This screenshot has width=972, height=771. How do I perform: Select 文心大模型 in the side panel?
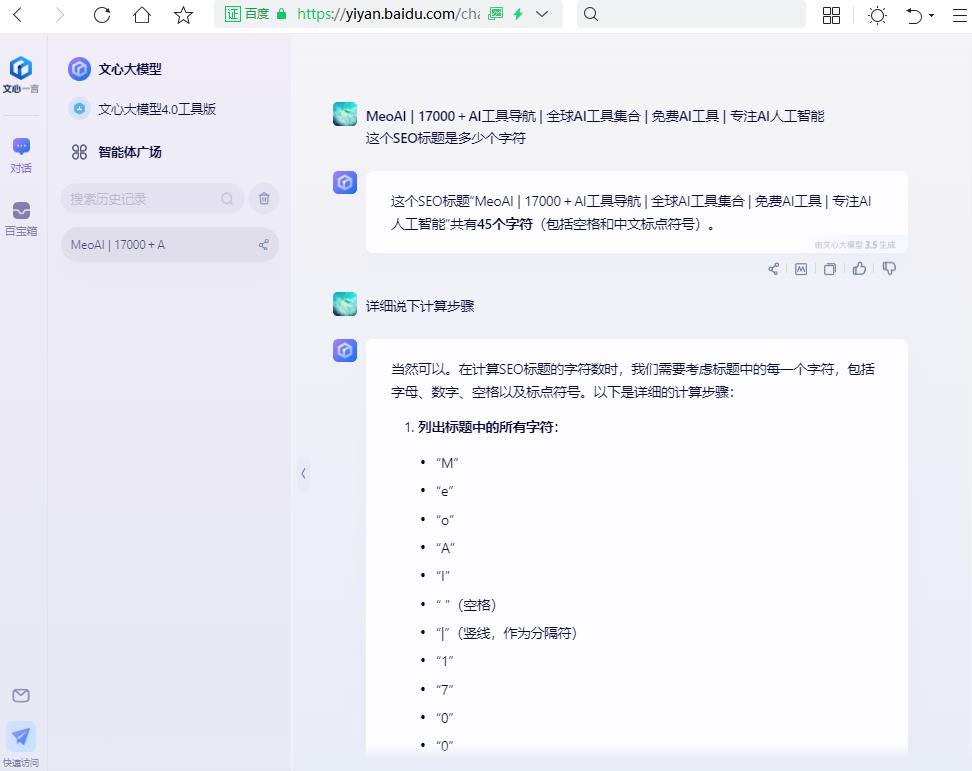click(115, 69)
